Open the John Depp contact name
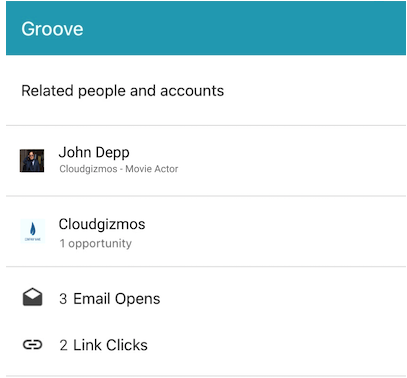The width and height of the screenshot is (407, 378). click(94, 153)
